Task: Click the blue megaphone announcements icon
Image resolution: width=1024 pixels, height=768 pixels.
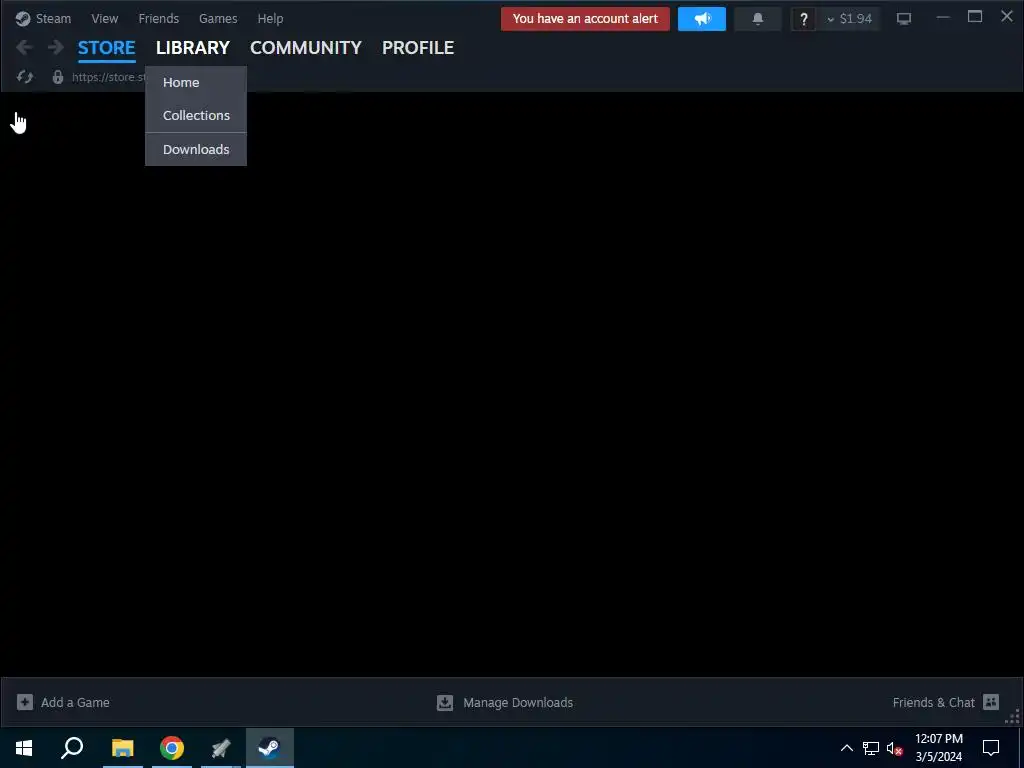Action: pyautogui.click(x=702, y=19)
